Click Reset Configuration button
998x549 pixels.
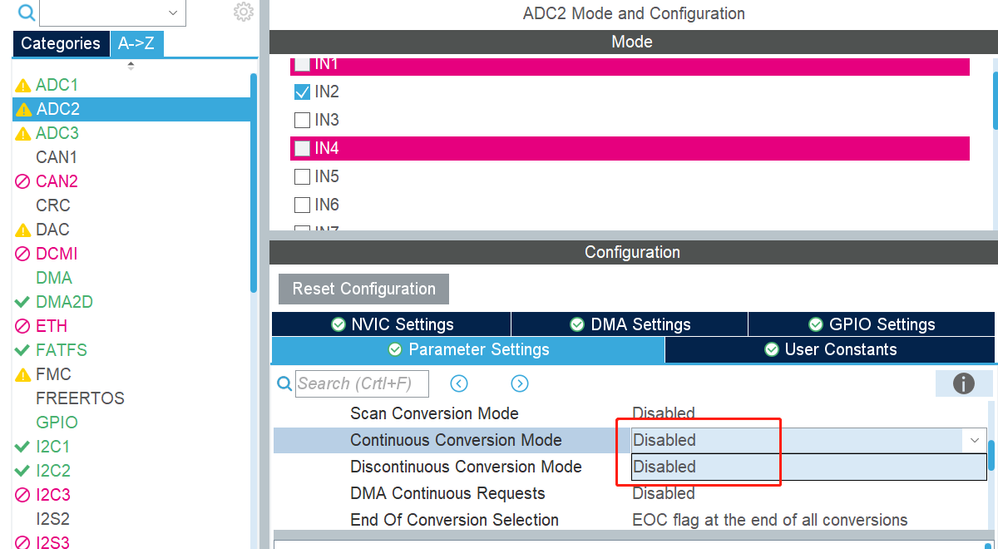tap(363, 289)
